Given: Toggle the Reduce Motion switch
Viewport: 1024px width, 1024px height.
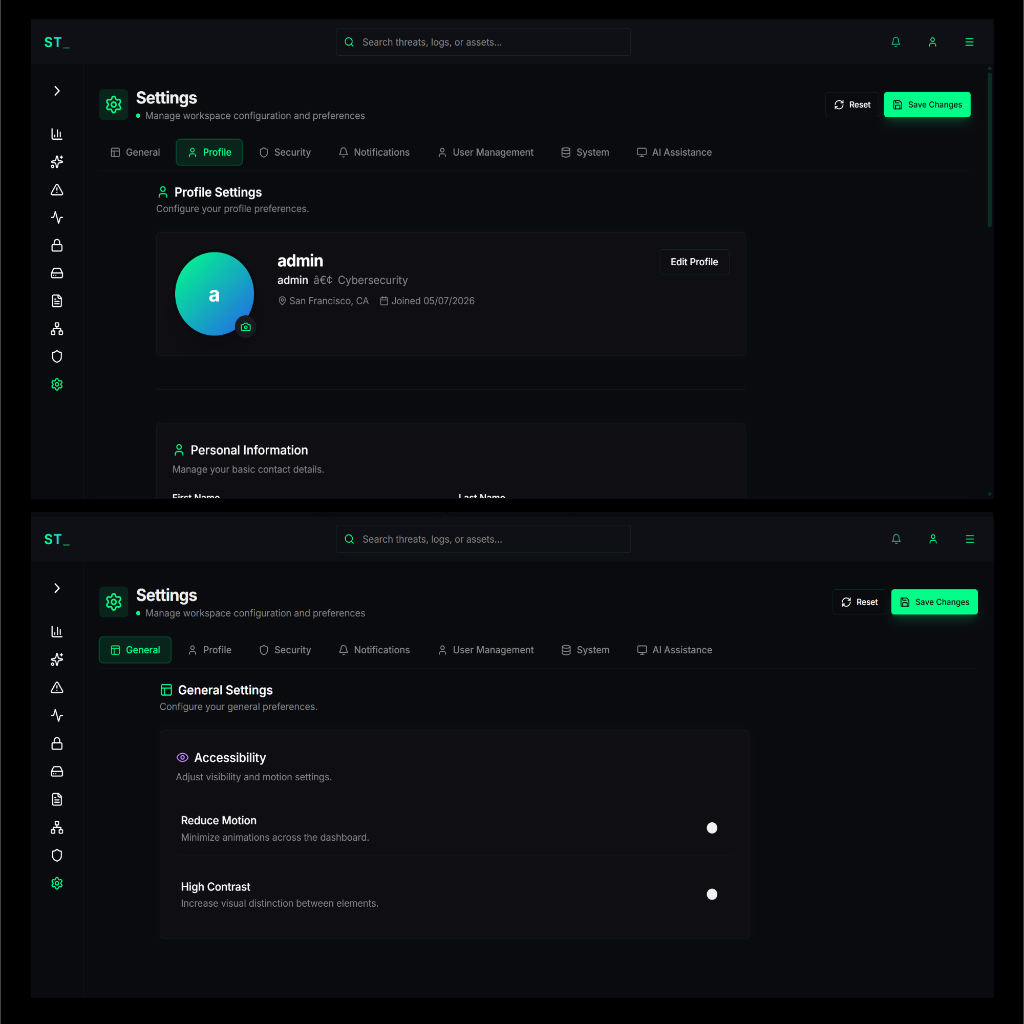Looking at the screenshot, I should coord(712,828).
